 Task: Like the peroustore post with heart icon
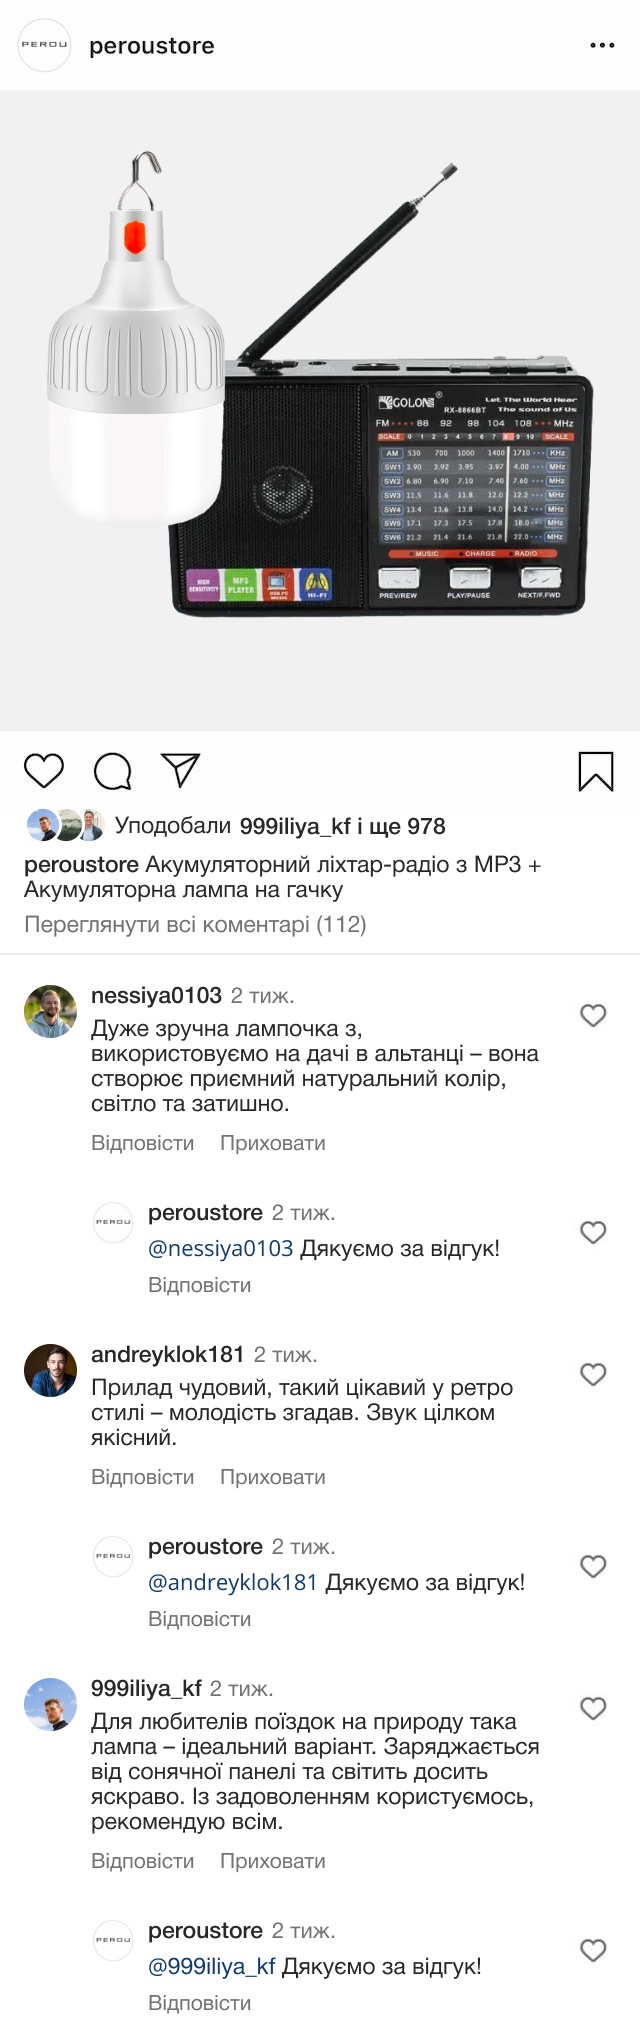pyautogui.click(x=44, y=771)
